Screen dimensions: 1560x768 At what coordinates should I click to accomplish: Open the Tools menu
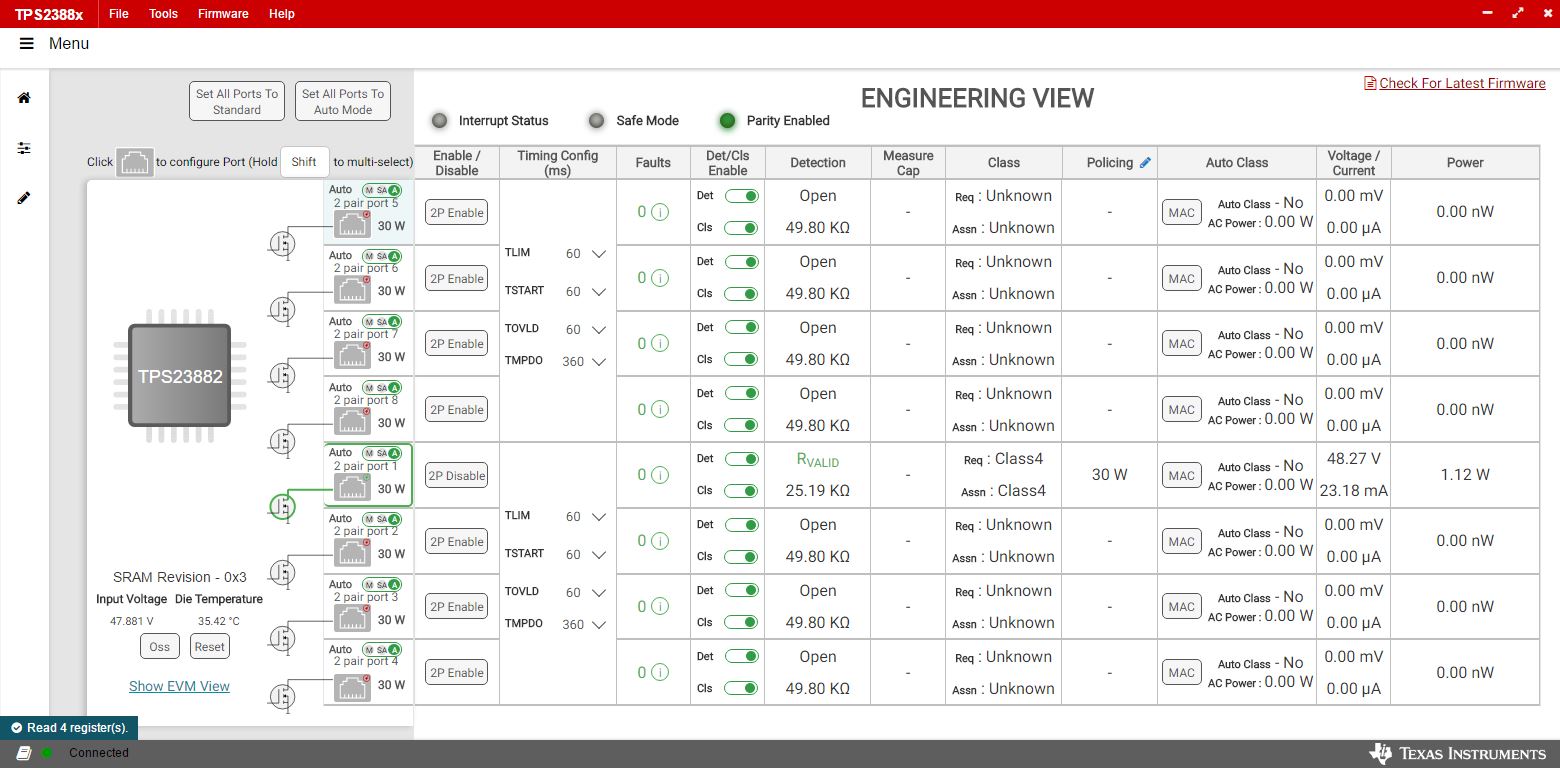point(163,14)
